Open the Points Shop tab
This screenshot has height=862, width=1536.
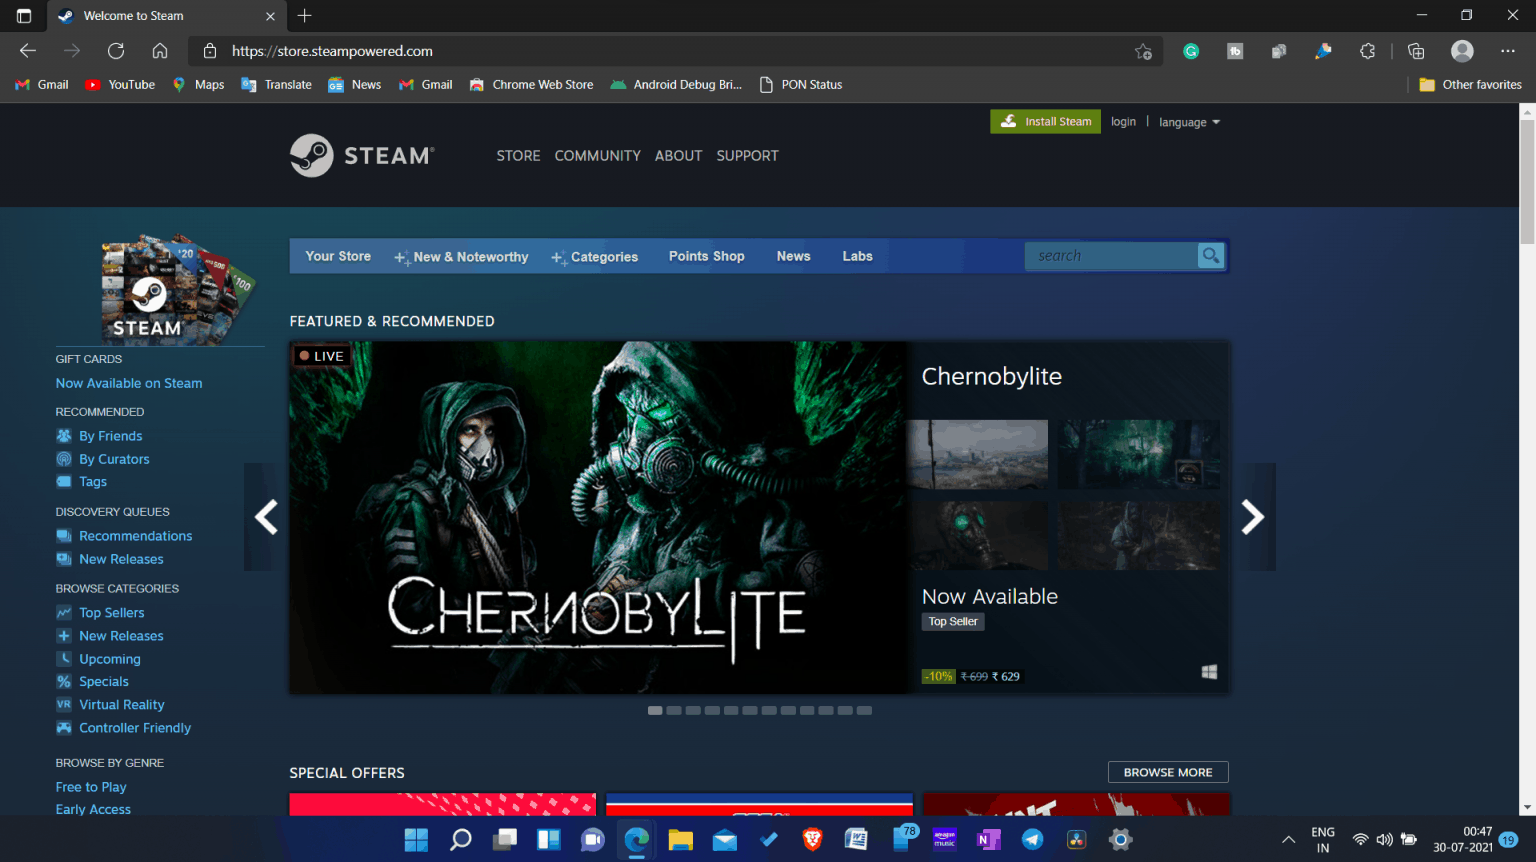[706, 256]
